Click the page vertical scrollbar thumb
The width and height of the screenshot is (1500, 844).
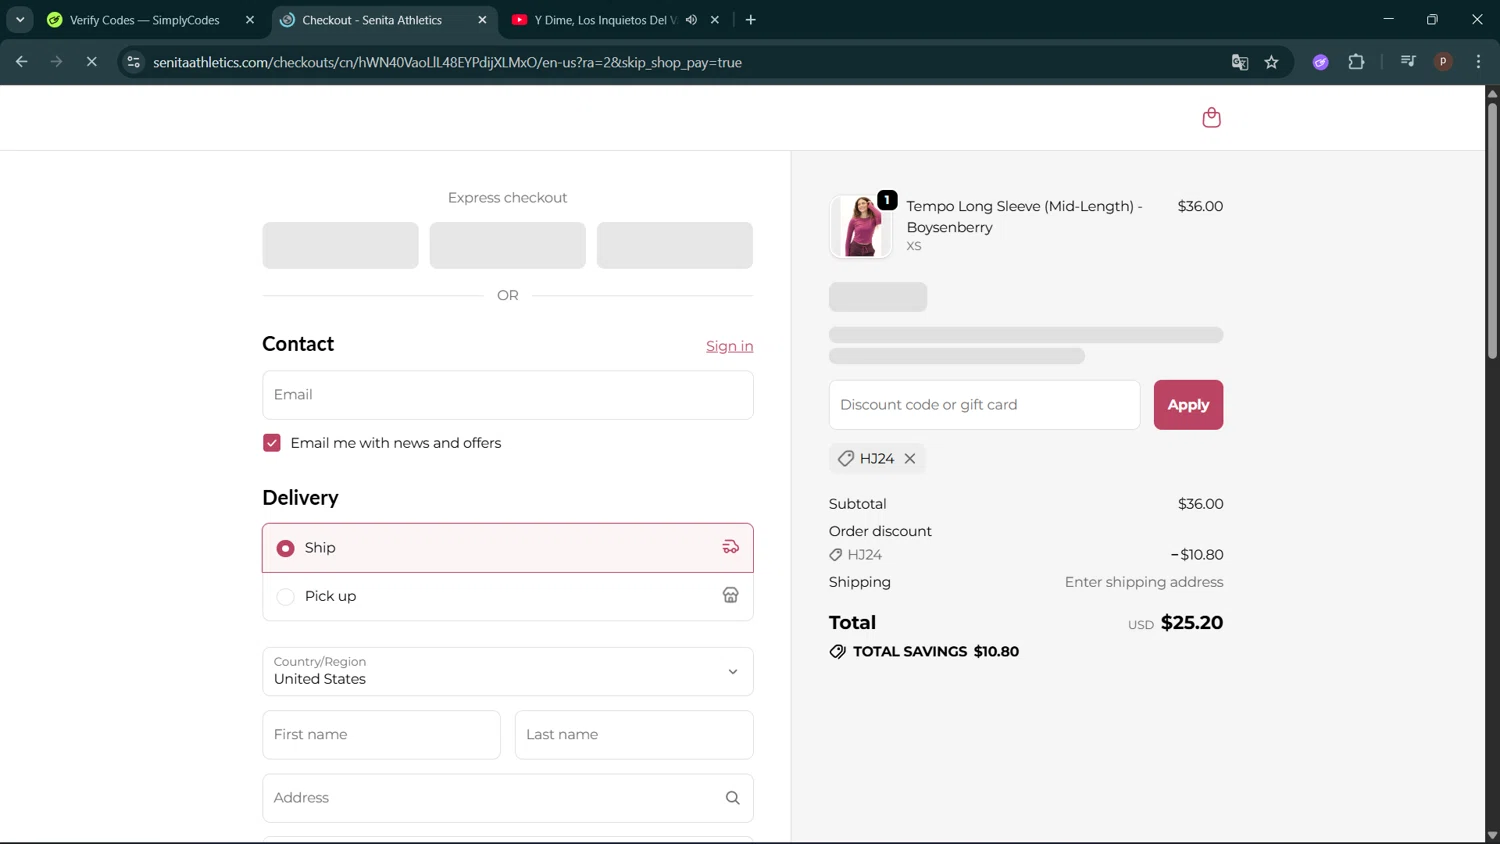point(1492,230)
